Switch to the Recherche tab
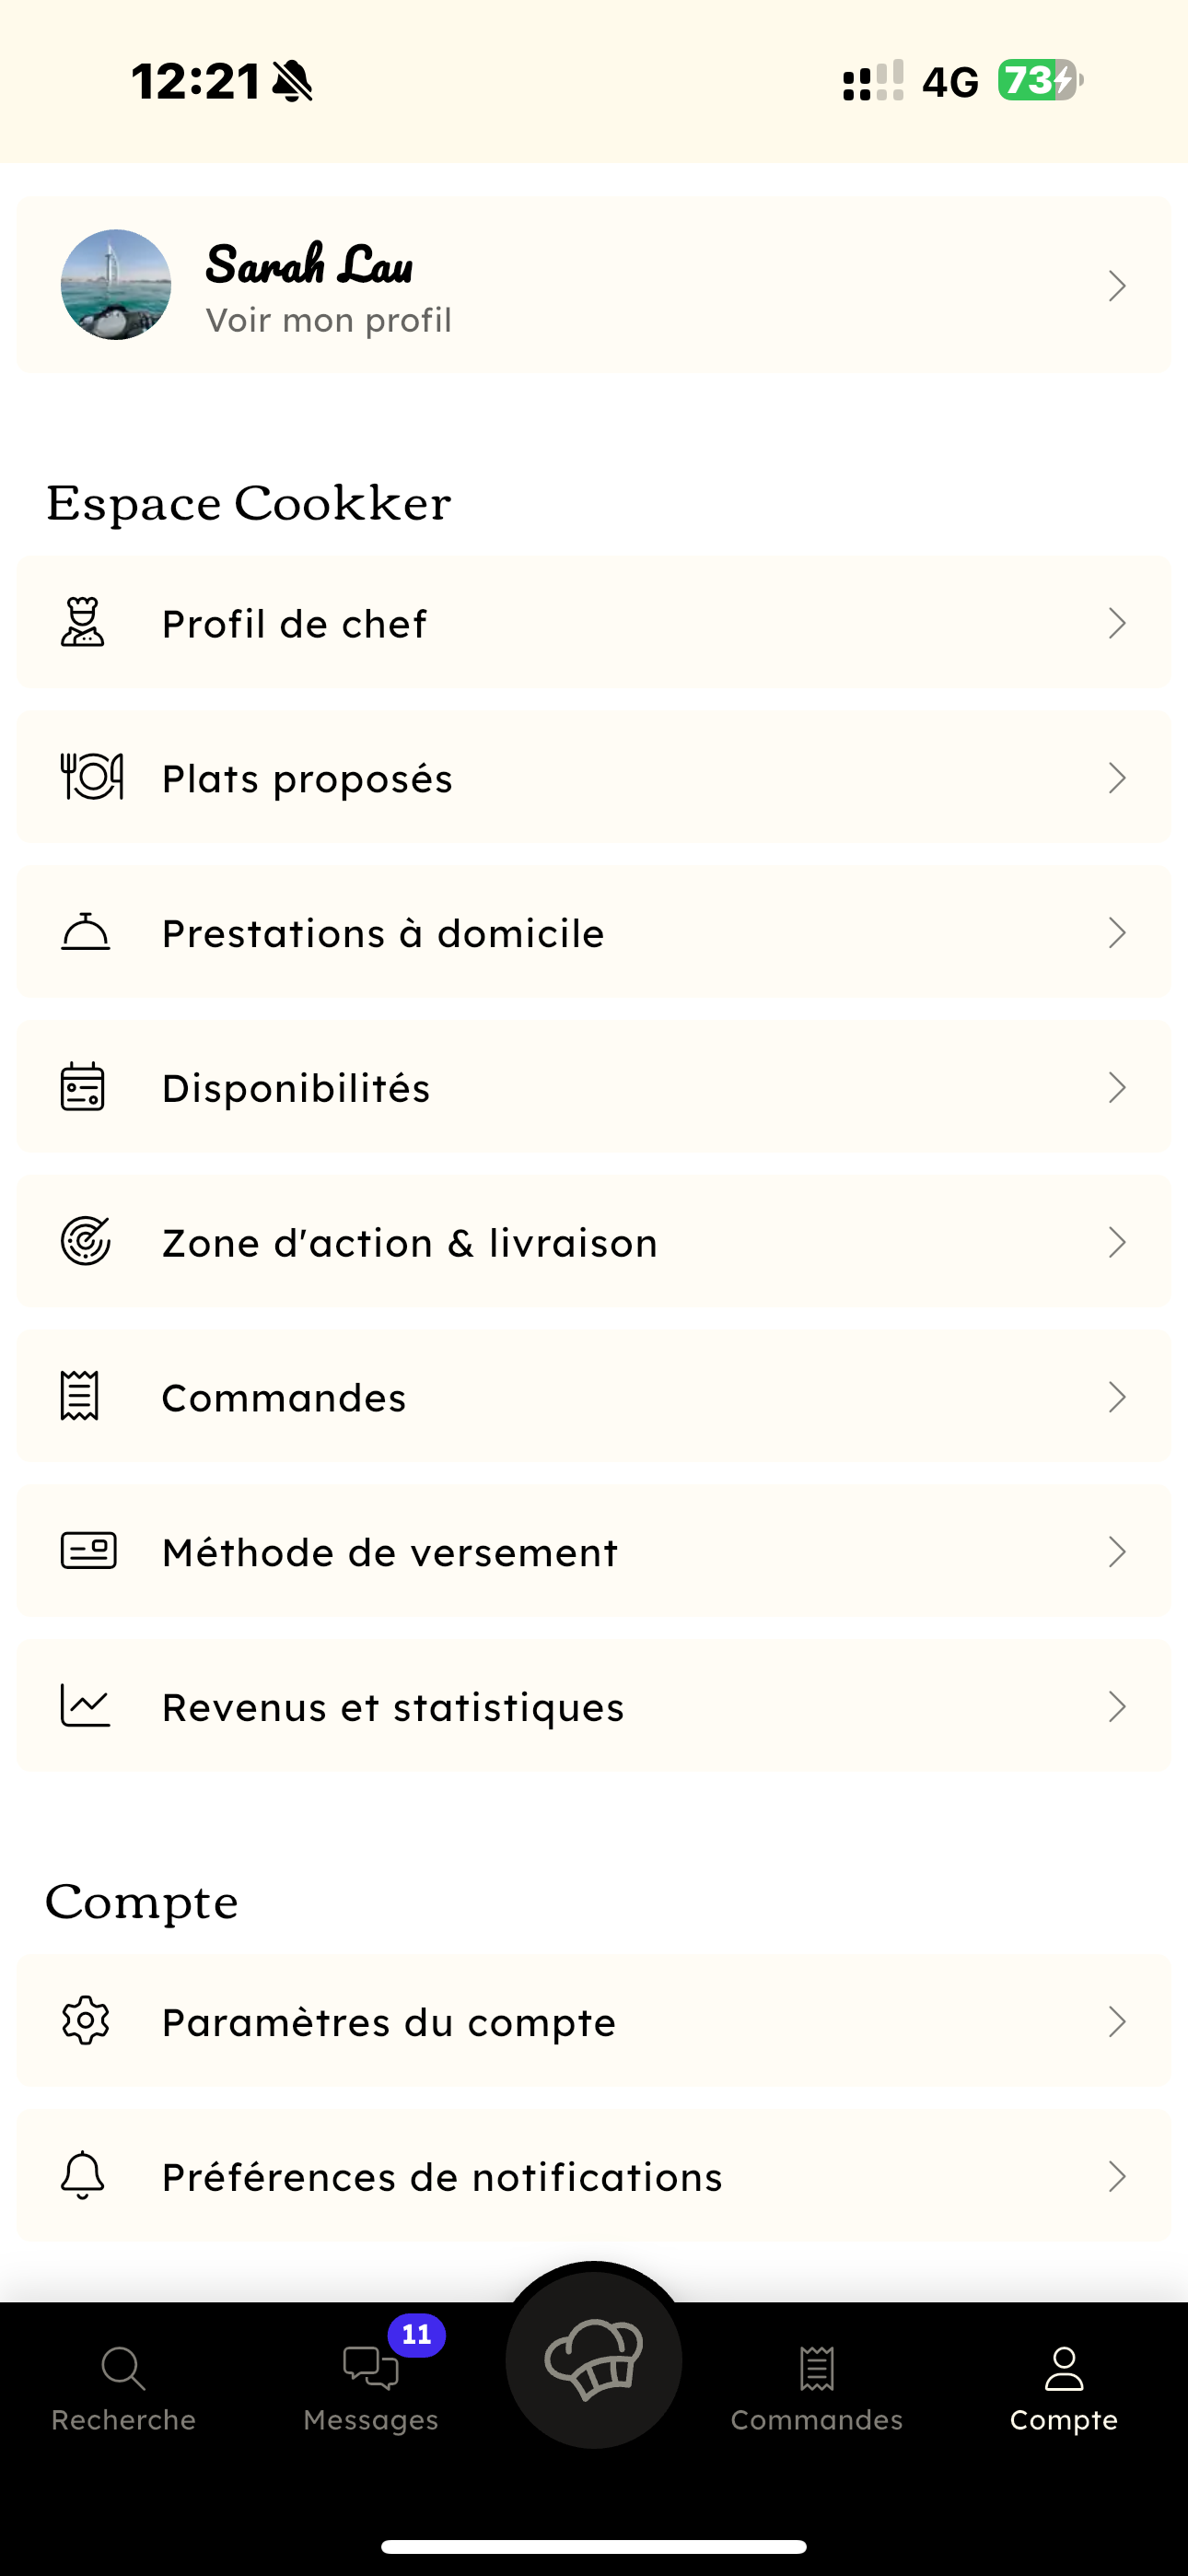The width and height of the screenshot is (1188, 2576). coord(123,2389)
